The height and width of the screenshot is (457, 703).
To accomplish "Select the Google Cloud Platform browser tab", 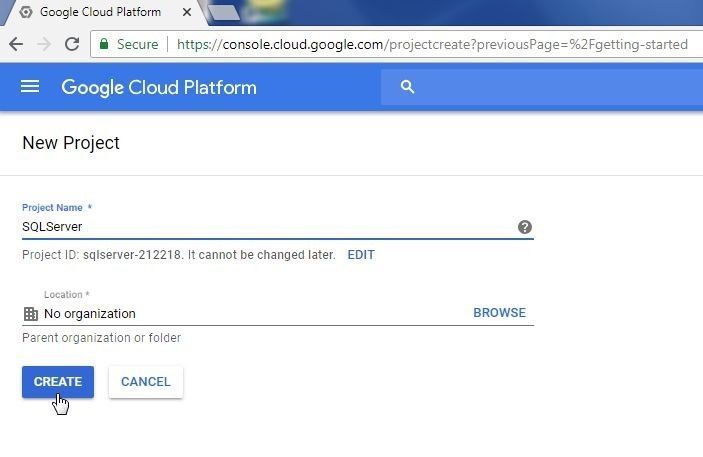I will pos(95,12).
